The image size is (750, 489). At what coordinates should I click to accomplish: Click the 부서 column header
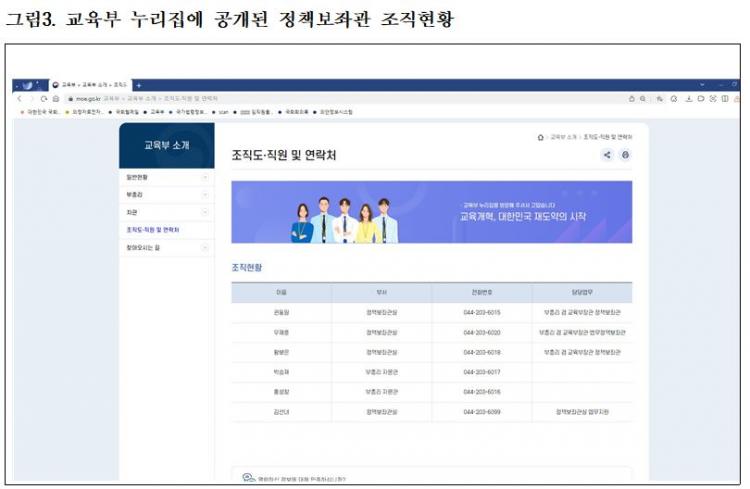[x=381, y=292]
